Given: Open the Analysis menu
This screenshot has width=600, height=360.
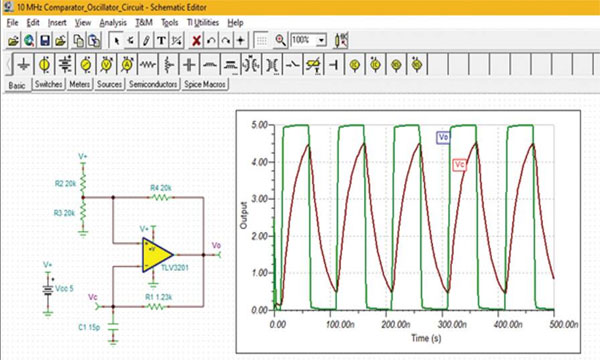Looking at the screenshot, I should pos(113,23).
